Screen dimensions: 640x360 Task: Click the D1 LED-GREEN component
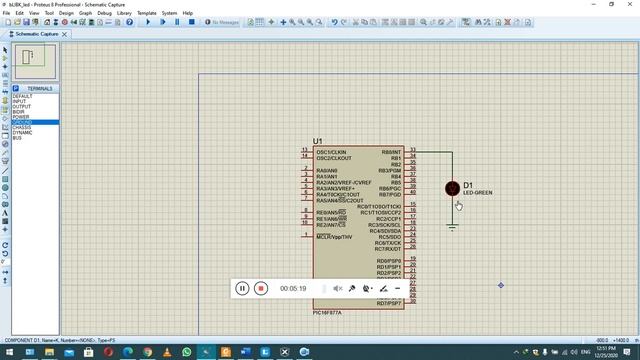click(x=452, y=189)
